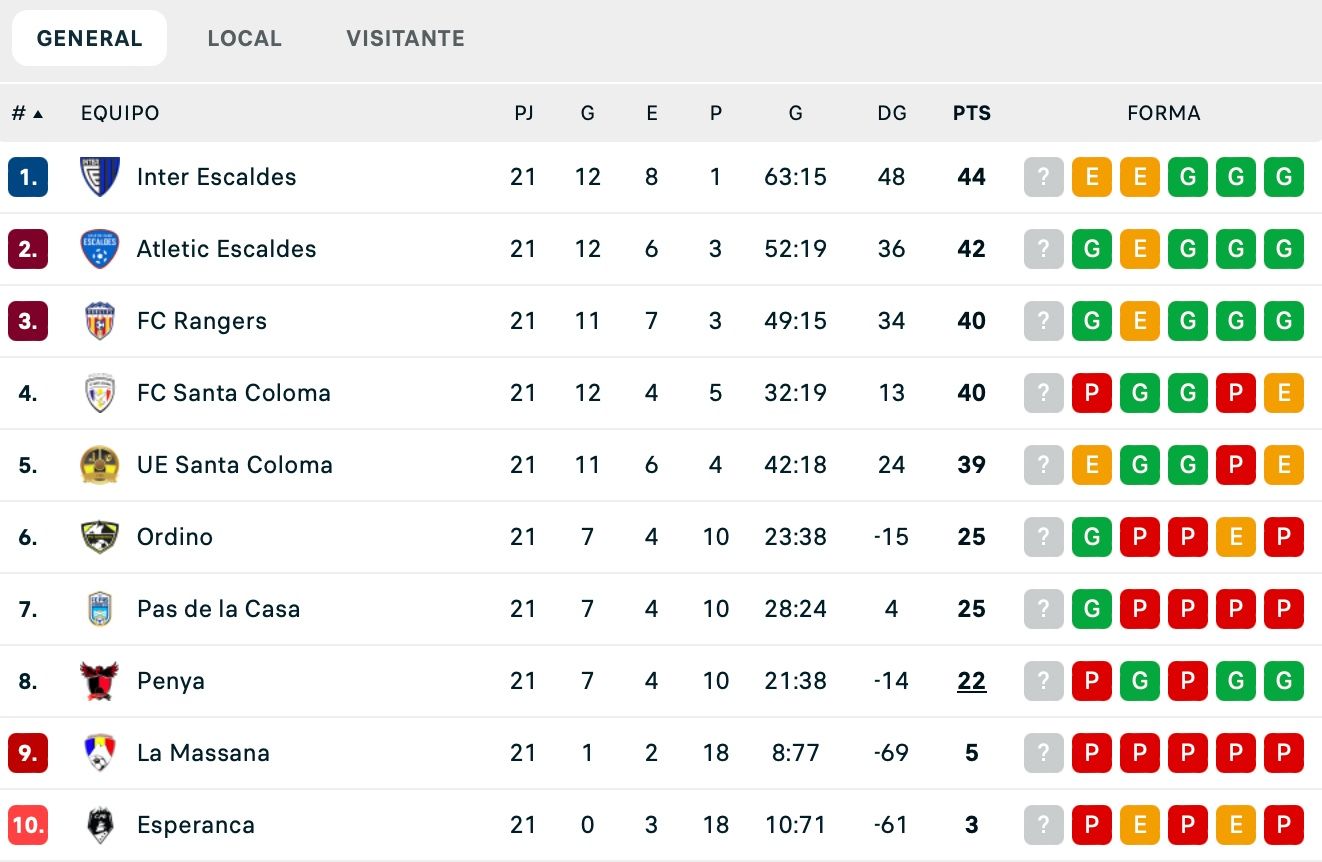Sort teams by the DG column
Screen dimensions: 1322x862
point(891,113)
